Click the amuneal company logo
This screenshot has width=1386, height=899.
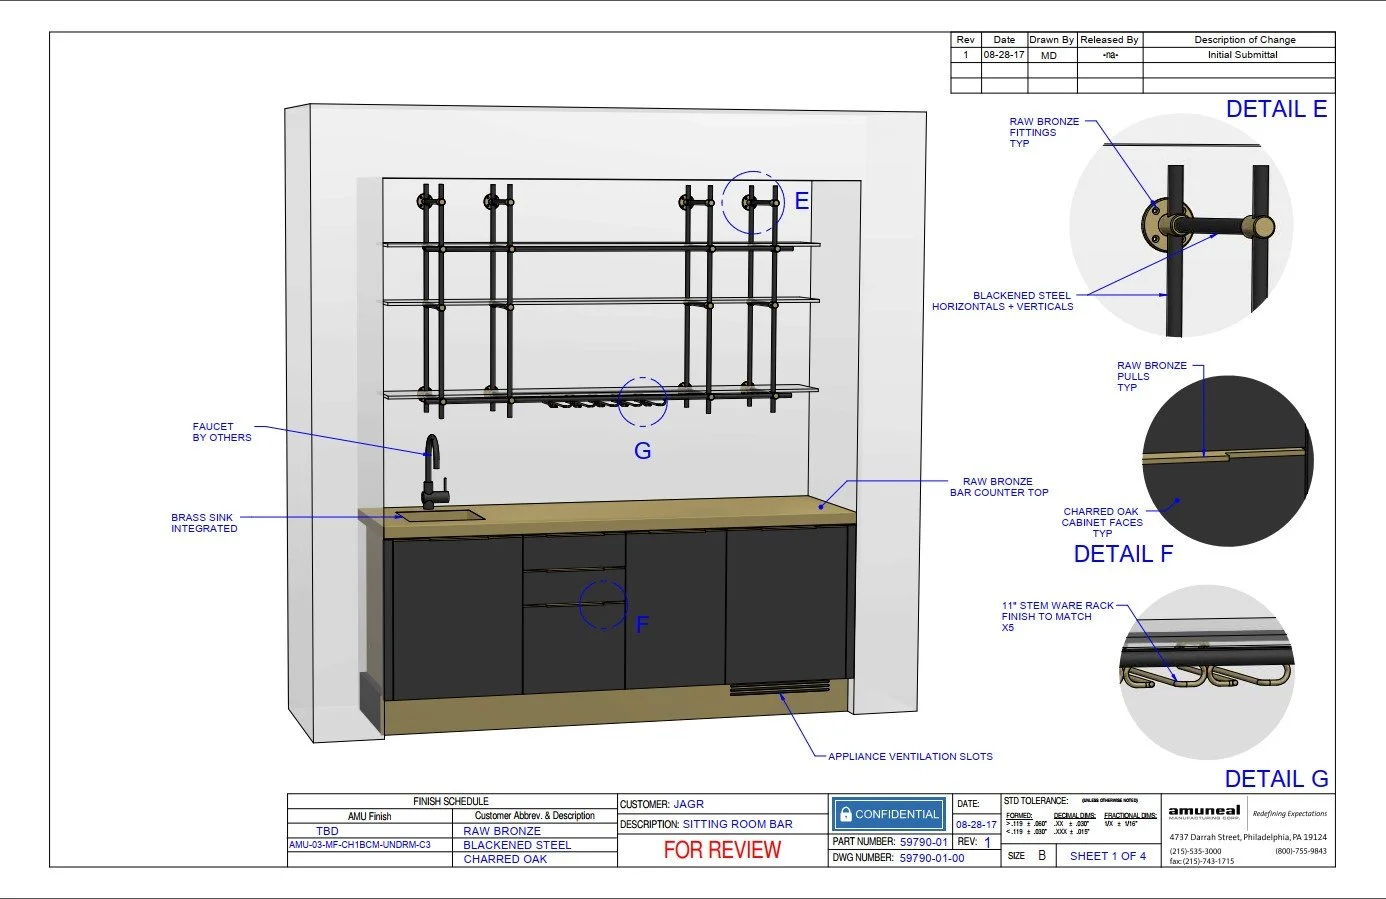1204,812
